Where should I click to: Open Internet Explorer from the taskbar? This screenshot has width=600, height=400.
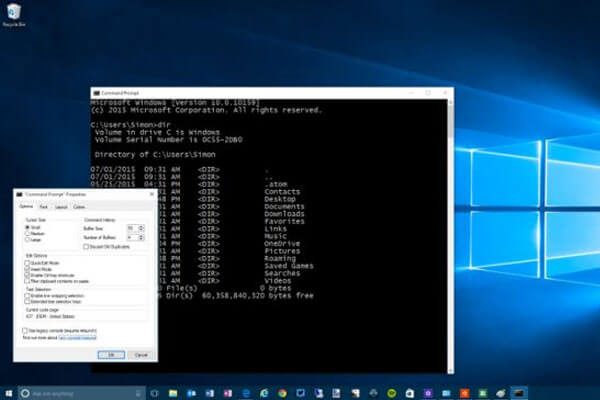click(264, 393)
